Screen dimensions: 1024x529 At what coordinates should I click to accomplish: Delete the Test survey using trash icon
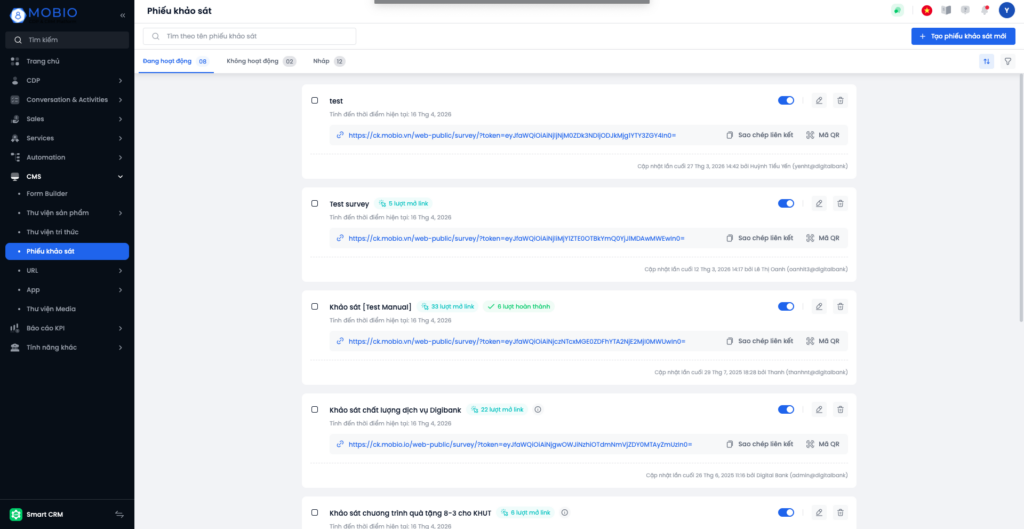click(x=840, y=203)
